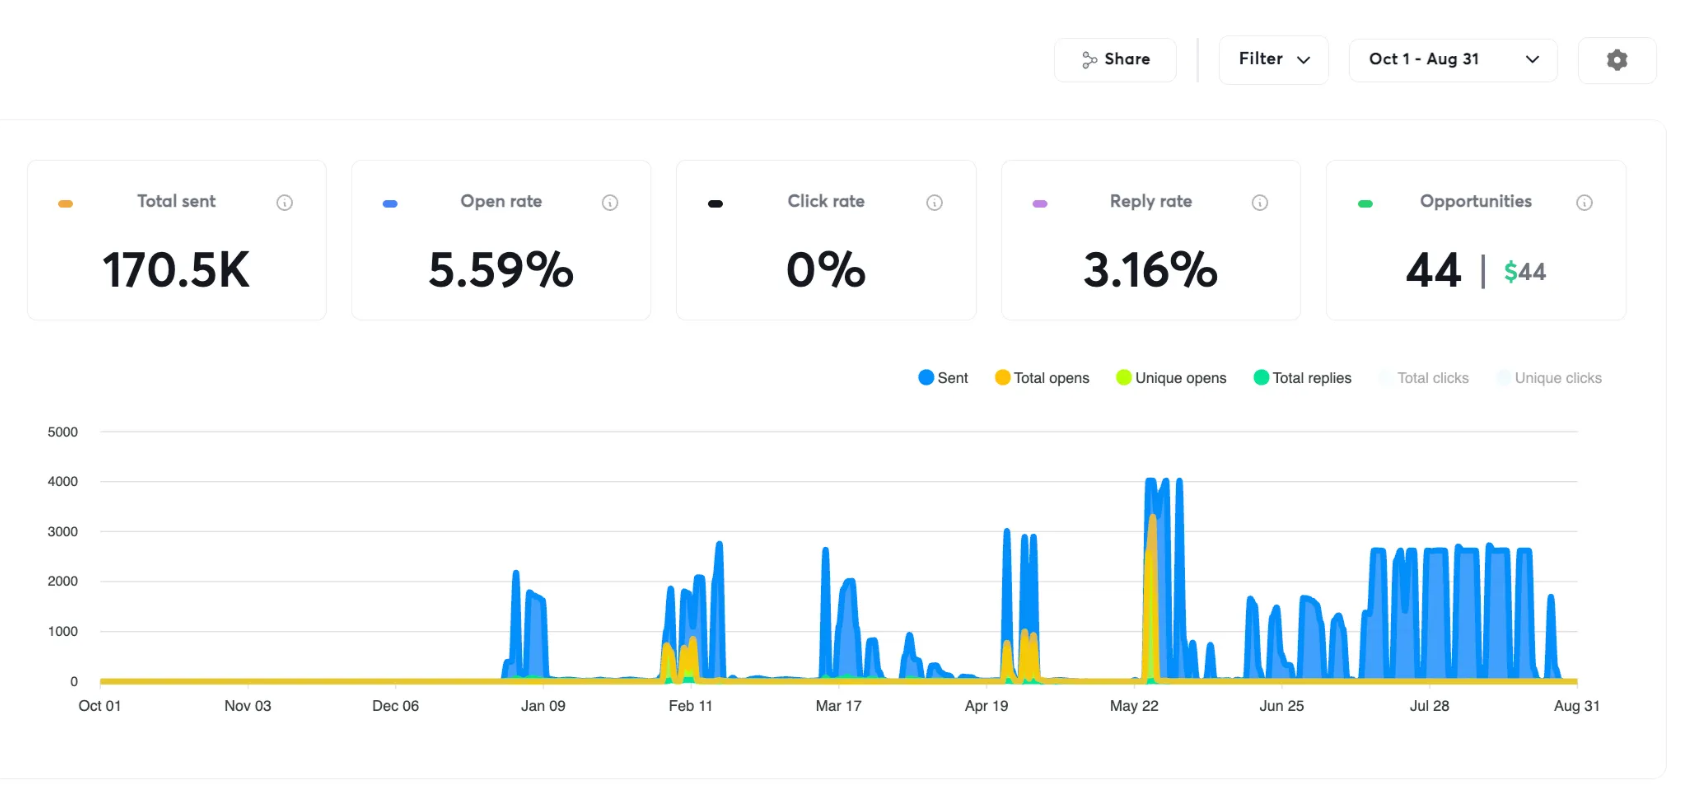
Task: Click the orange marker on Total sent card
Action: 65,204
